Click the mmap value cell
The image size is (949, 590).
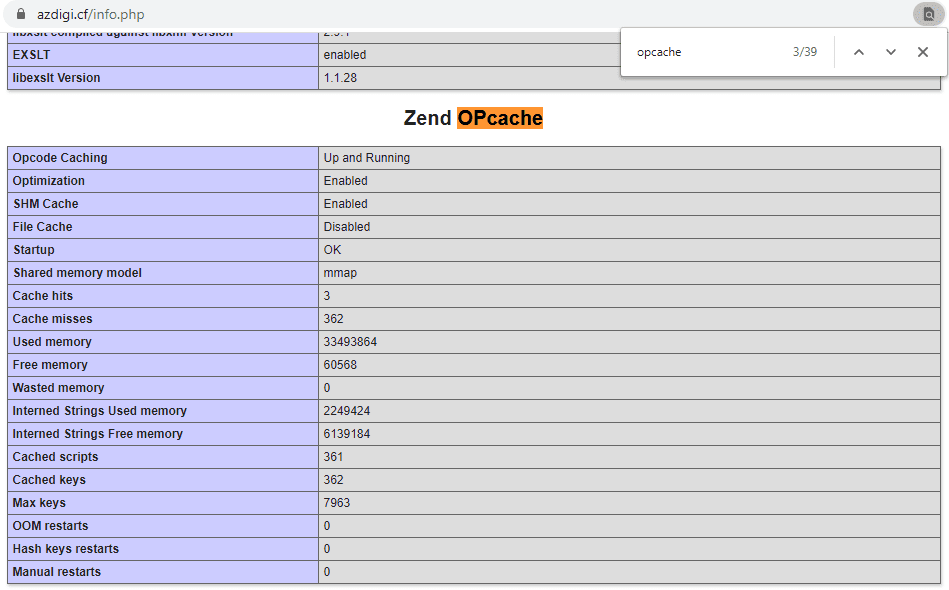pos(340,273)
